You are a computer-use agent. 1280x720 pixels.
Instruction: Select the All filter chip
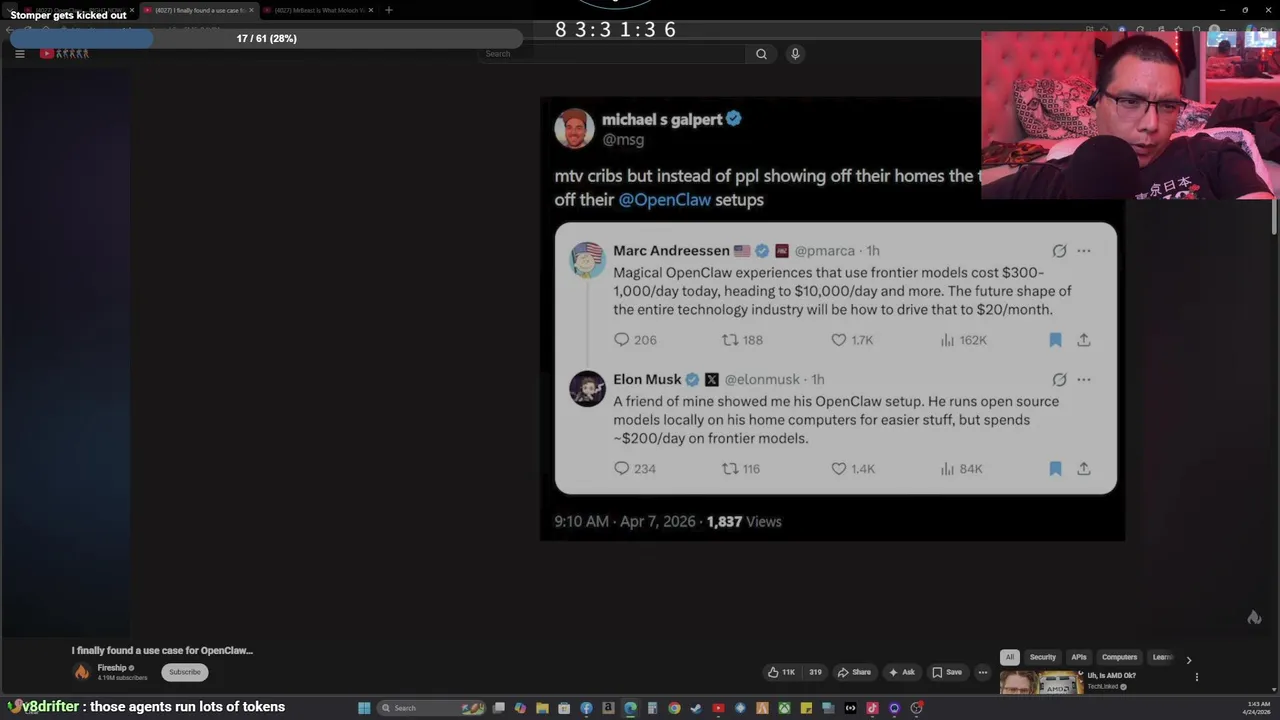1010,657
